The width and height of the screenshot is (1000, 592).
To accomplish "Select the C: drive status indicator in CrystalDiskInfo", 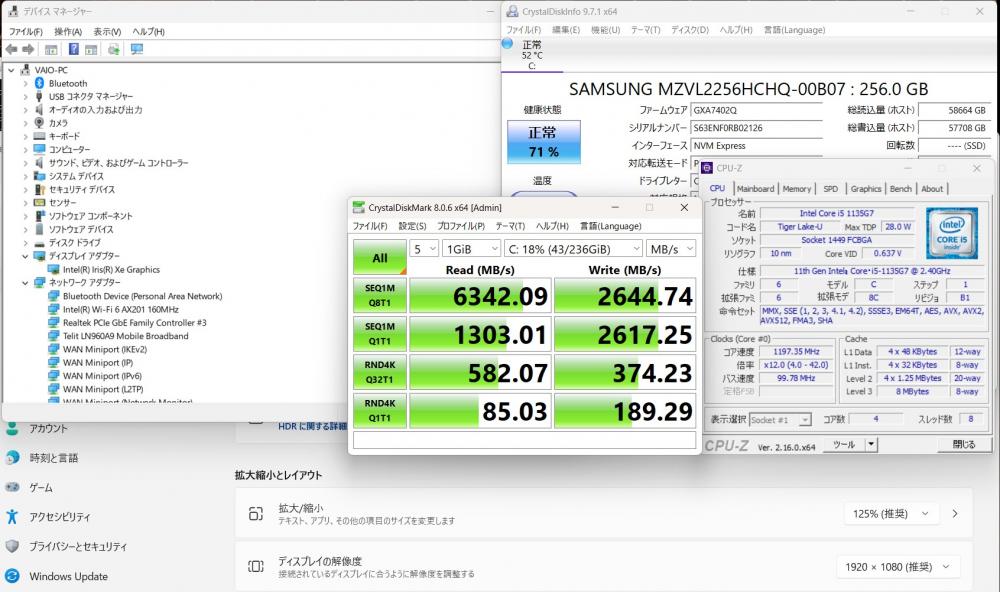I will point(531,55).
